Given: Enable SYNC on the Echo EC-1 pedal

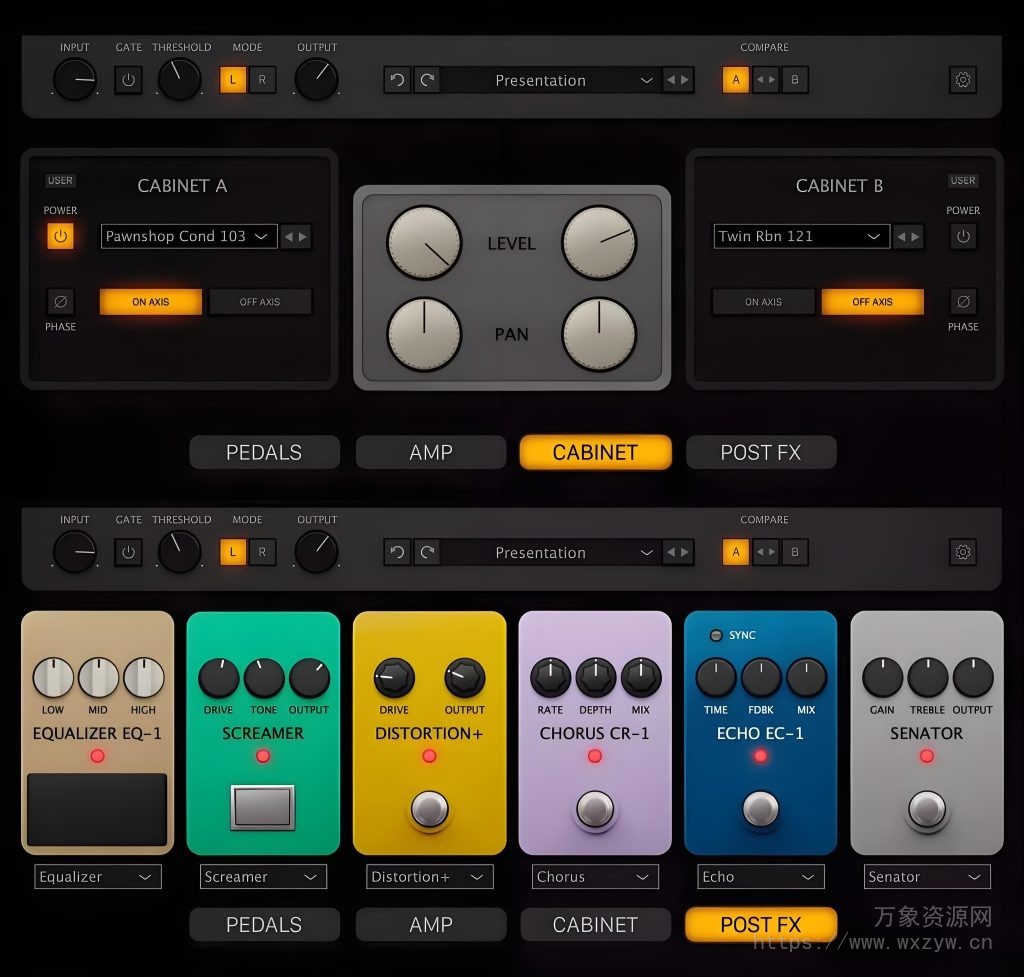Looking at the screenshot, I should tap(717, 634).
